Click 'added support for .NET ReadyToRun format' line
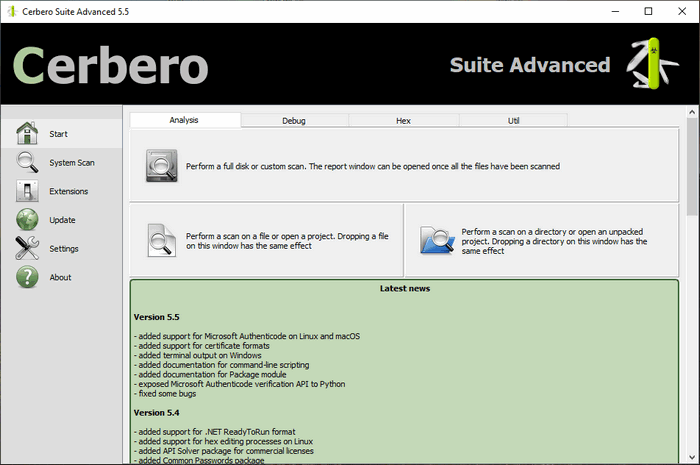Screen dimensions: 700x465 215,432
